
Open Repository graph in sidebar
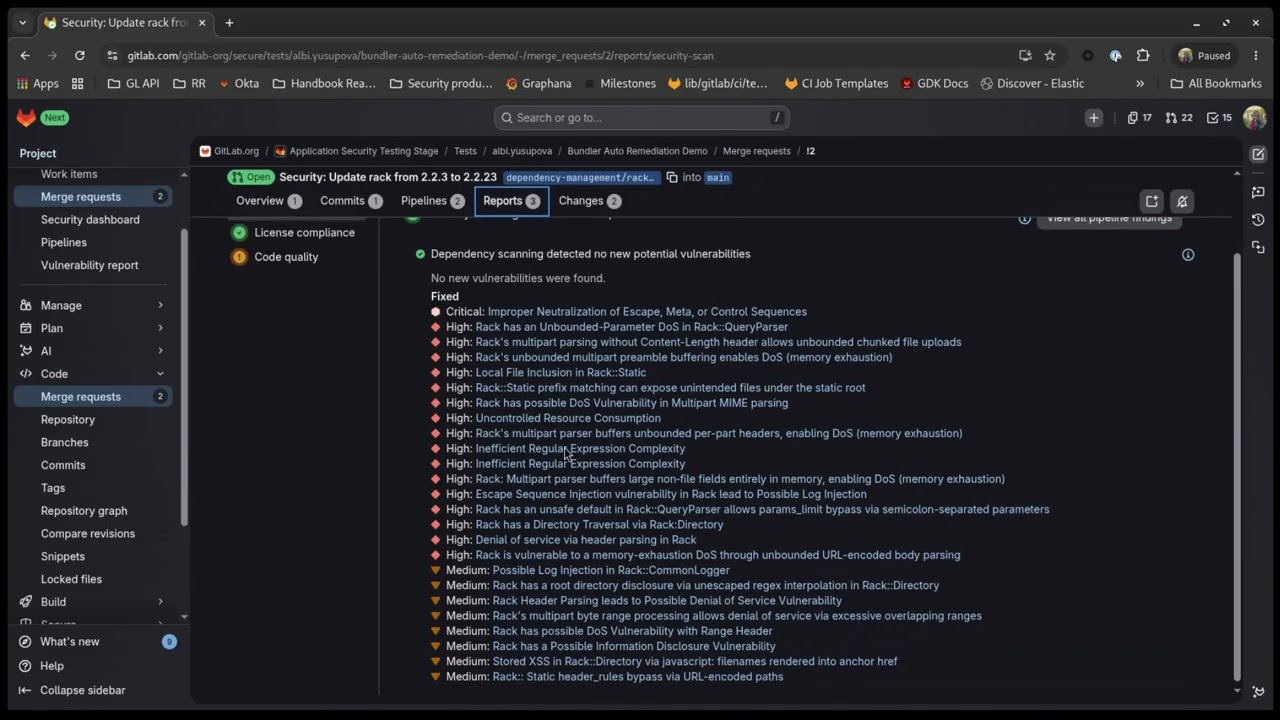[84, 511]
